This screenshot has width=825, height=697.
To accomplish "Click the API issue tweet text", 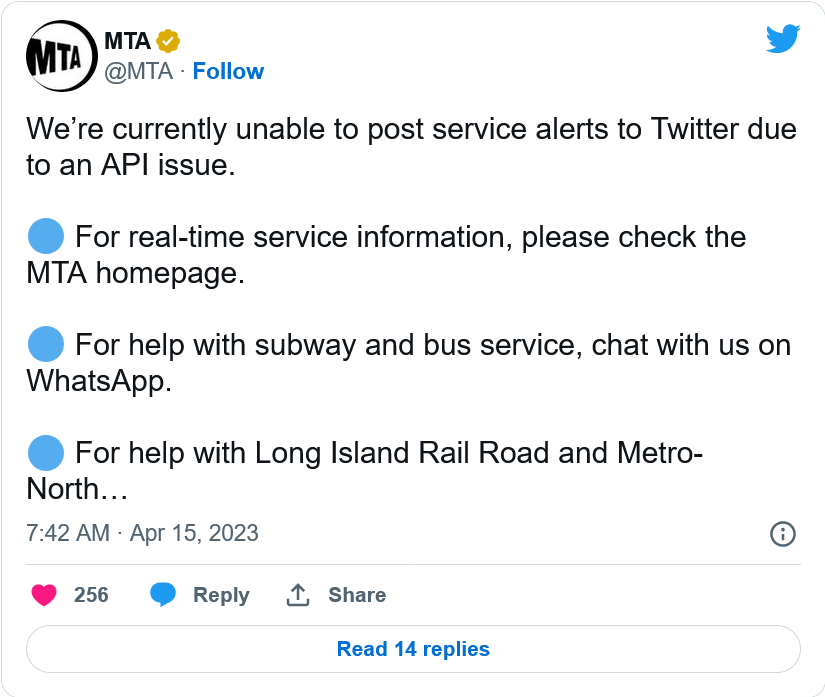I will (x=410, y=147).
